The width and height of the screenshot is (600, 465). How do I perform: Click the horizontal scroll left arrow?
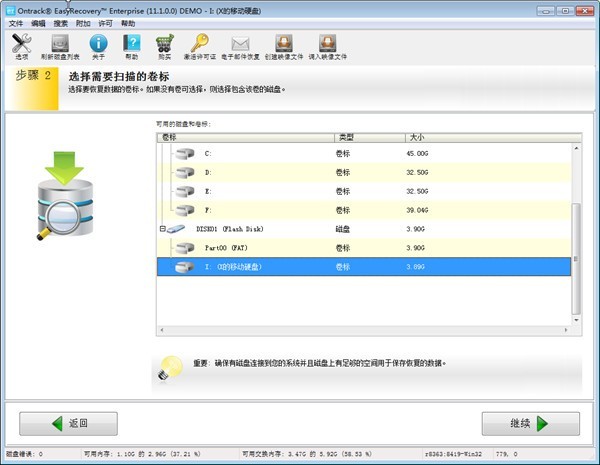(x=162, y=330)
